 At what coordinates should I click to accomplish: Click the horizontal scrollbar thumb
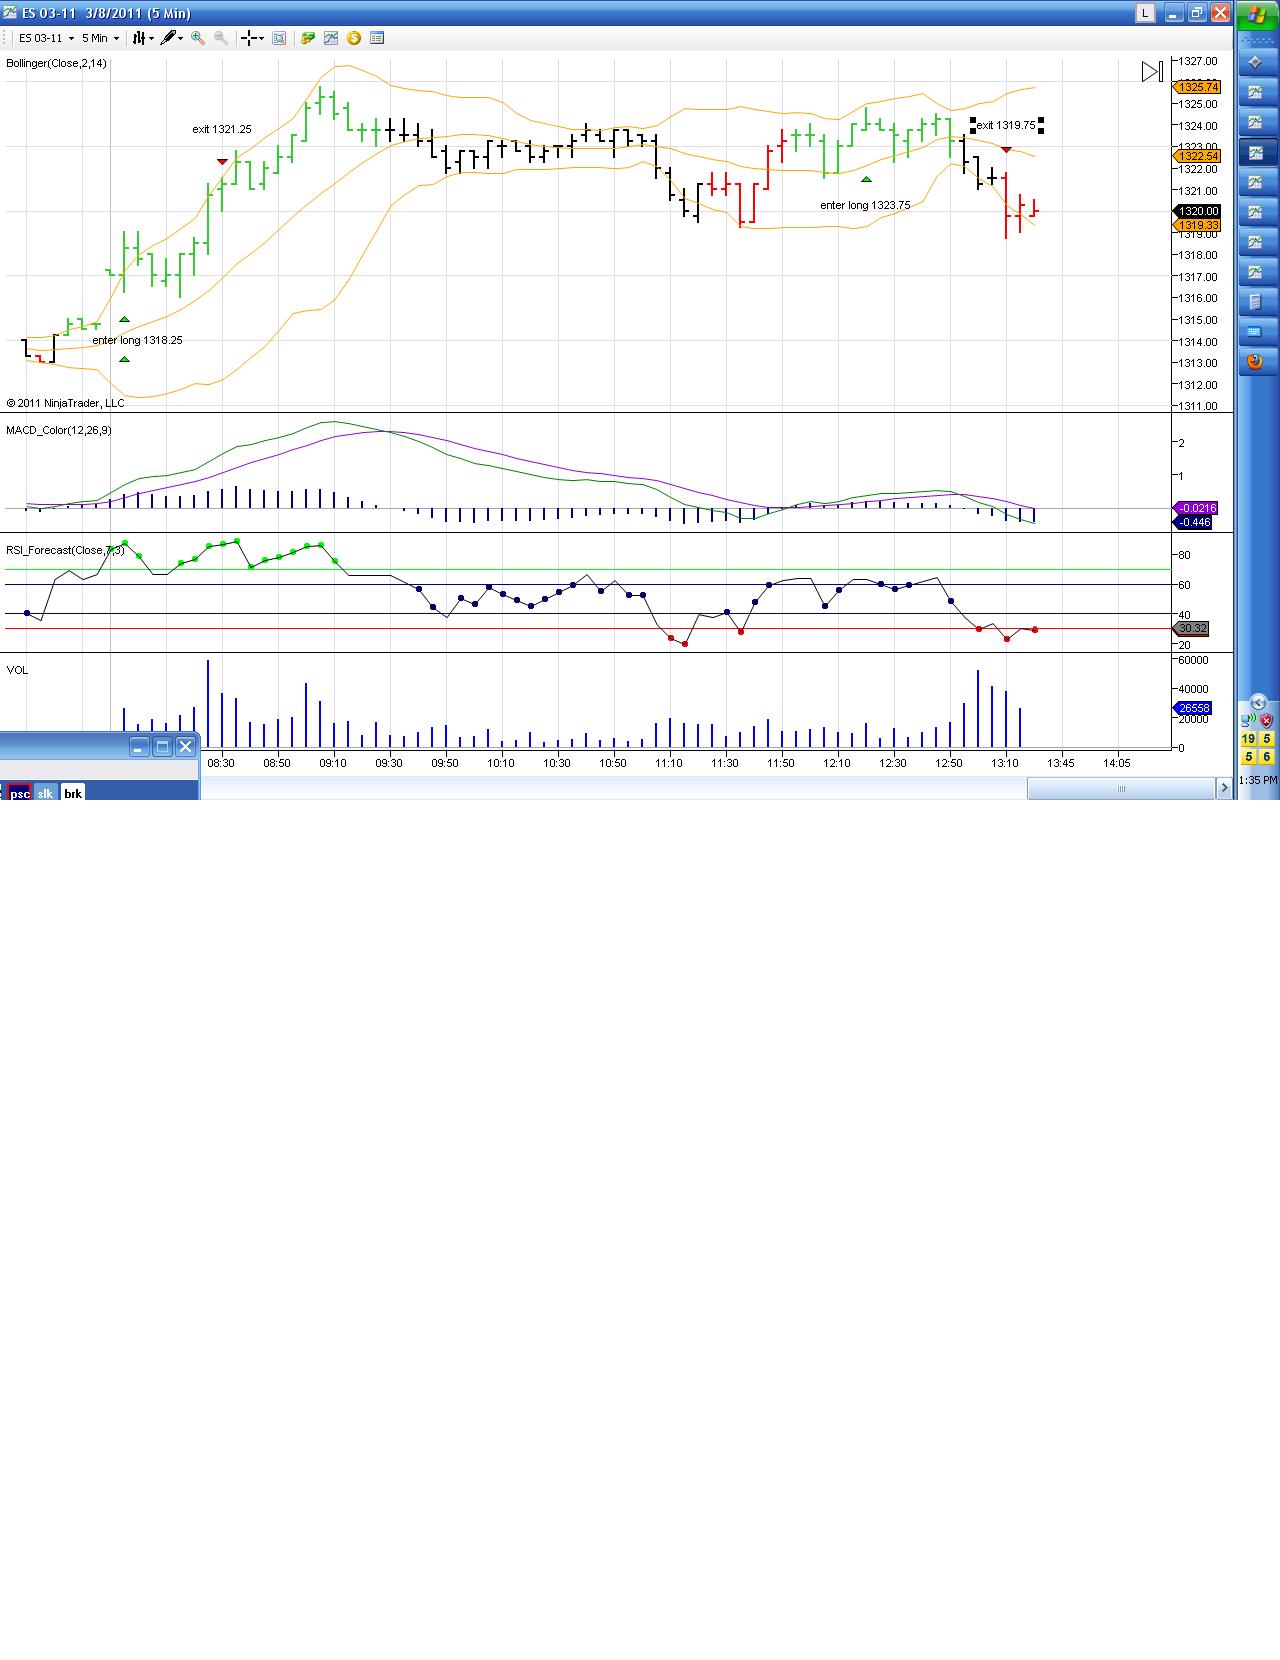[x=1121, y=789]
